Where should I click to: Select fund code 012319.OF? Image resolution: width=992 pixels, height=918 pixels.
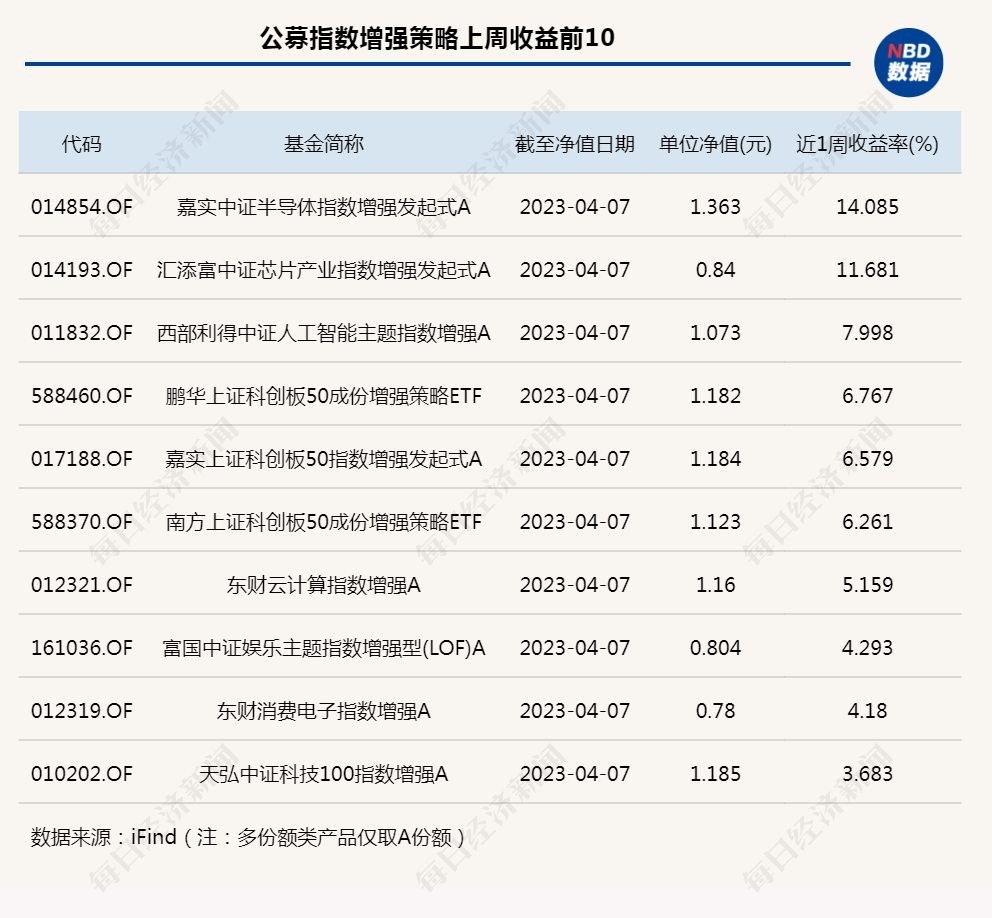[x=82, y=711]
